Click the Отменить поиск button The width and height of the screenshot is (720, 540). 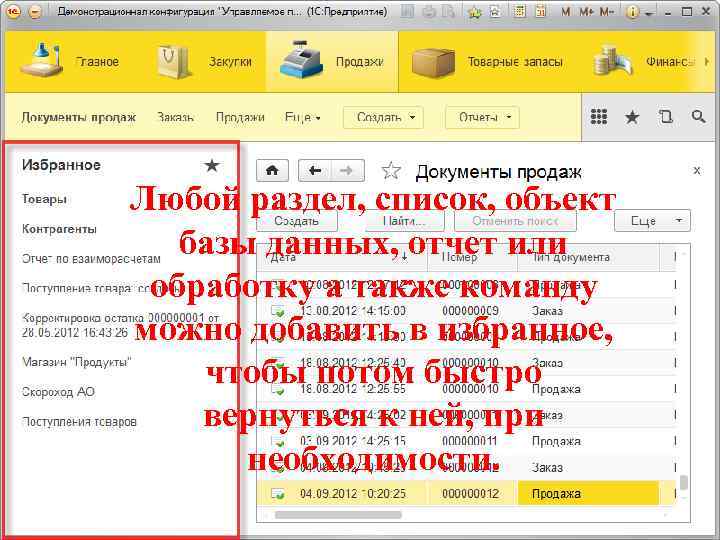click(x=515, y=221)
